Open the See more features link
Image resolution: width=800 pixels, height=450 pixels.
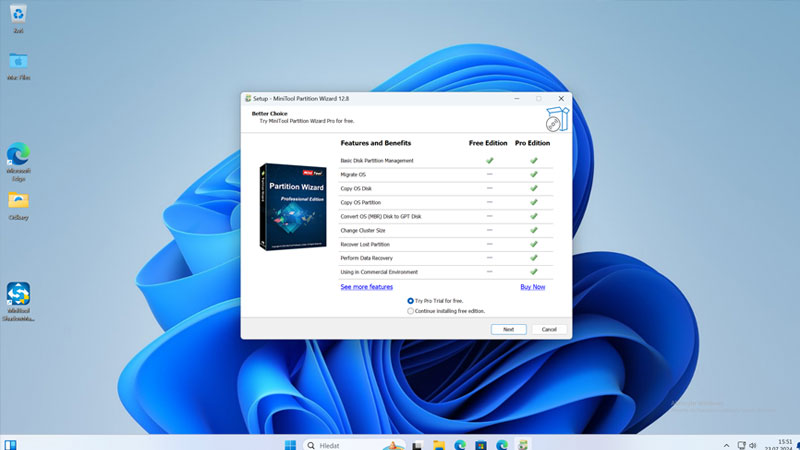pos(366,287)
